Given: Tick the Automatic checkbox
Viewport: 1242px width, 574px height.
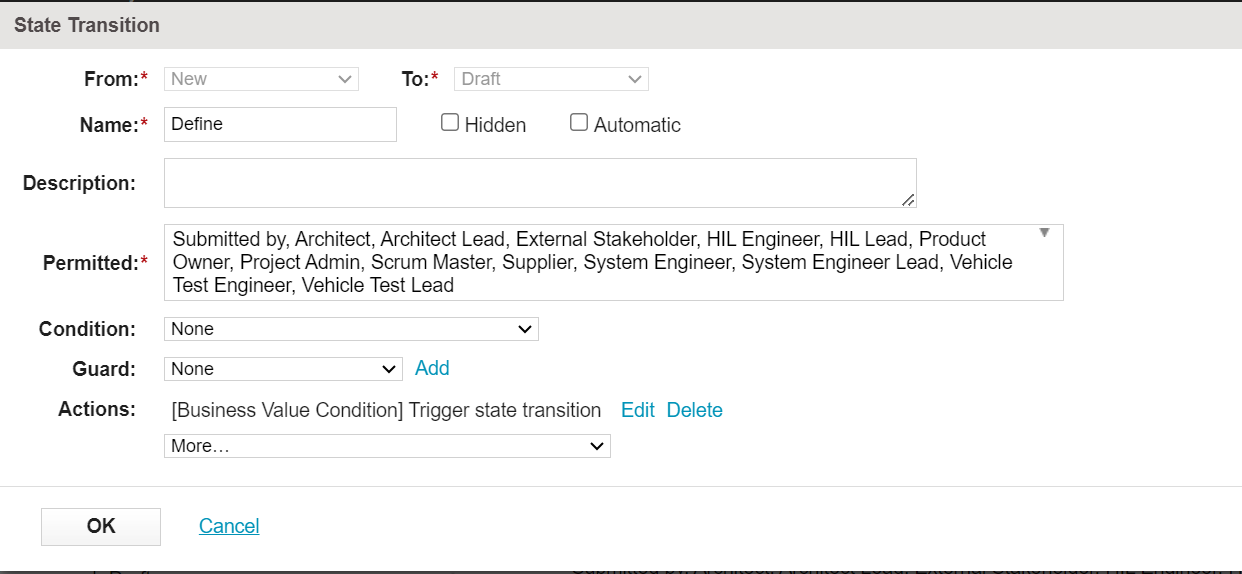Looking at the screenshot, I should (x=579, y=123).
